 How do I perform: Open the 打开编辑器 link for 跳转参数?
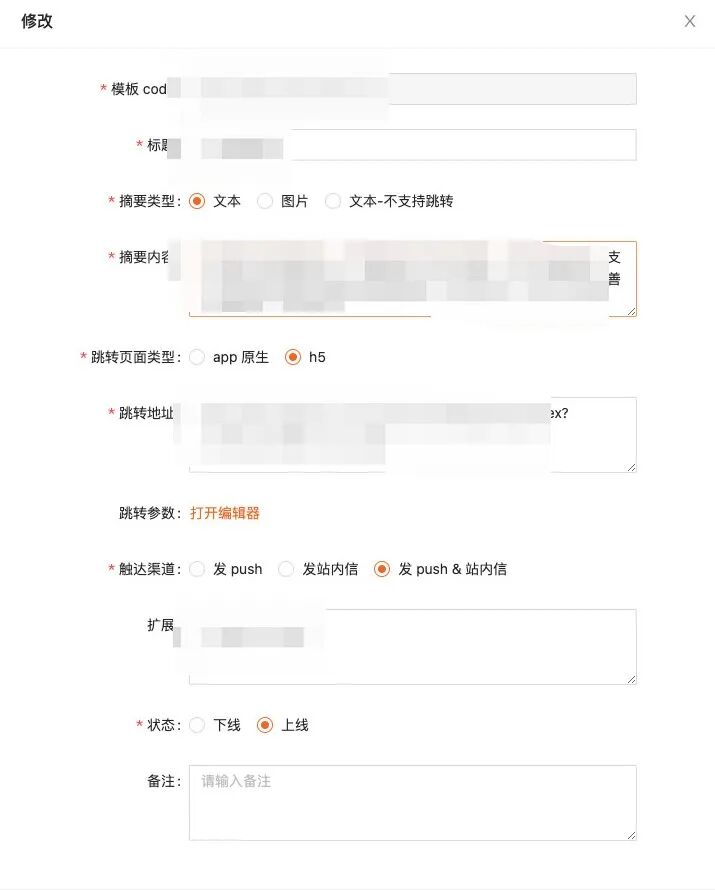point(225,513)
